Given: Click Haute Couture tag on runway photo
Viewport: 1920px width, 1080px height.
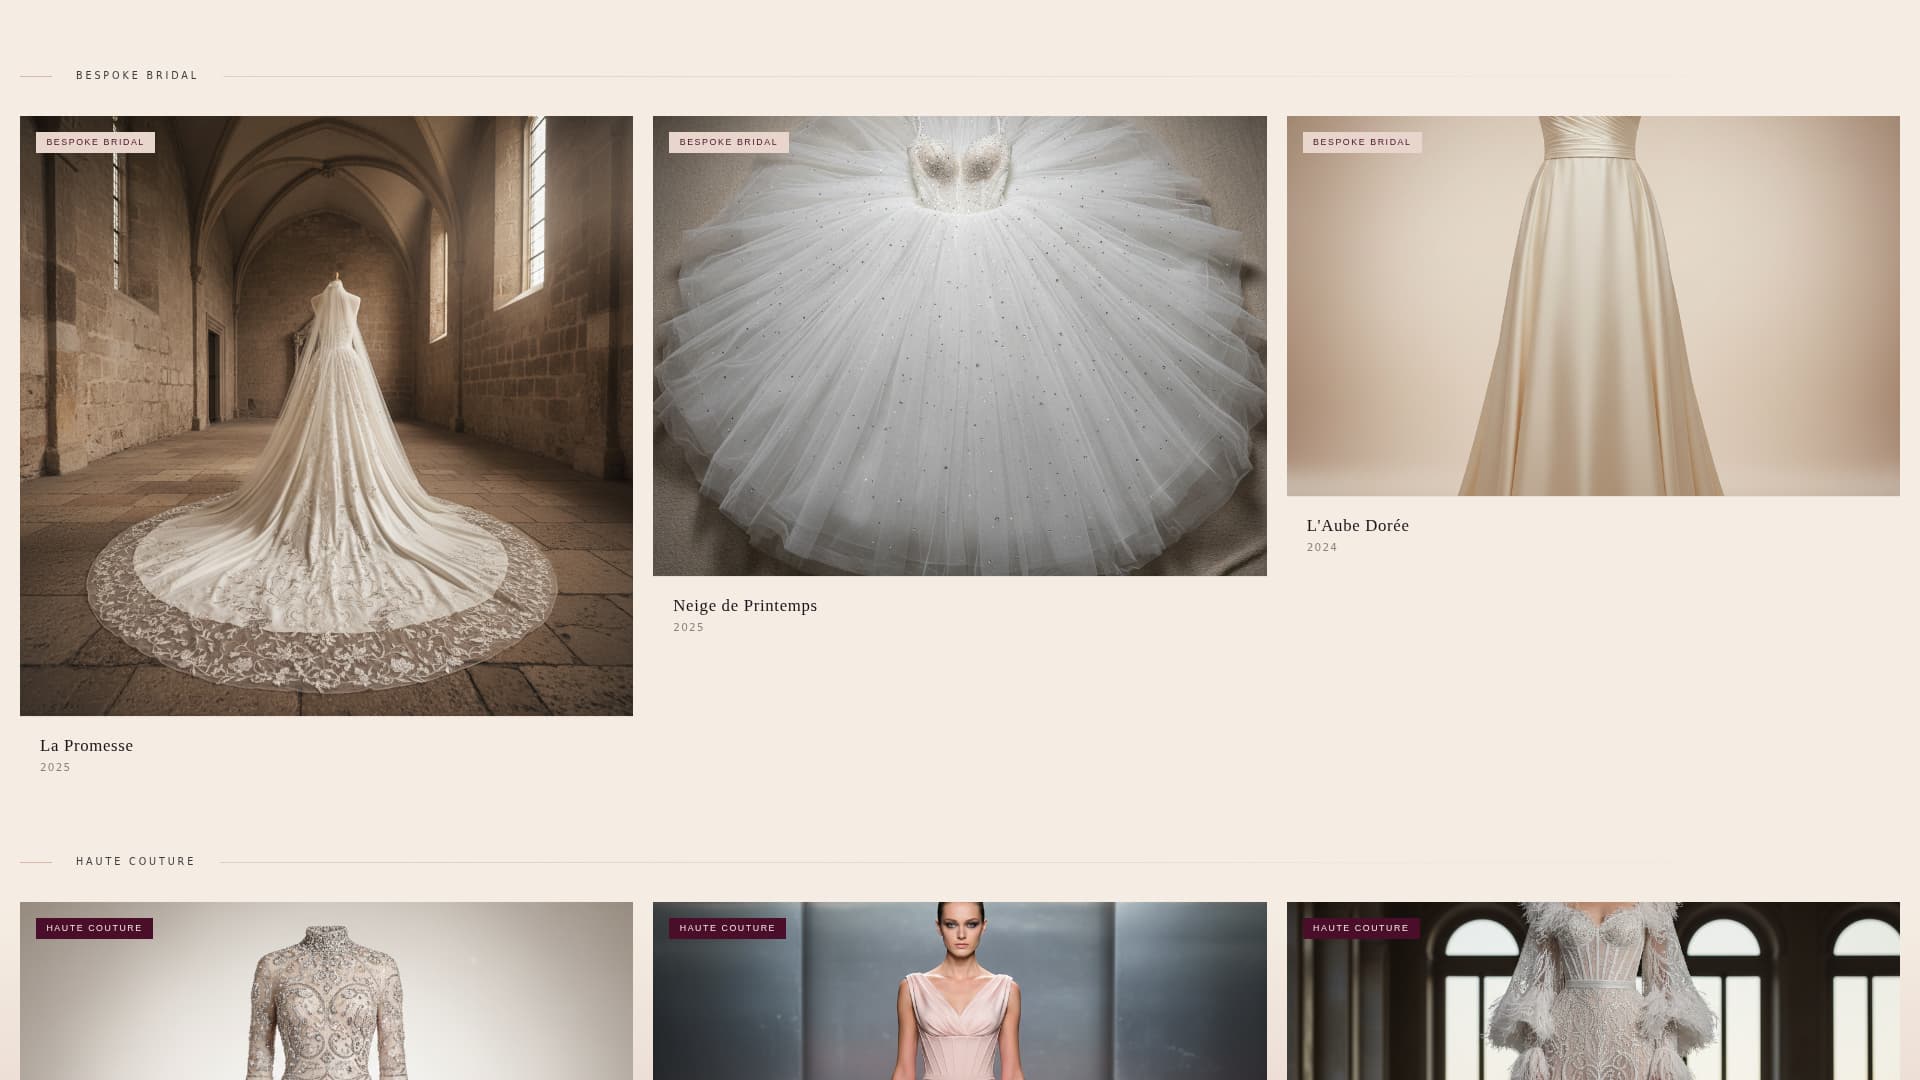Looking at the screenshot, I should [x=727, y=928].
